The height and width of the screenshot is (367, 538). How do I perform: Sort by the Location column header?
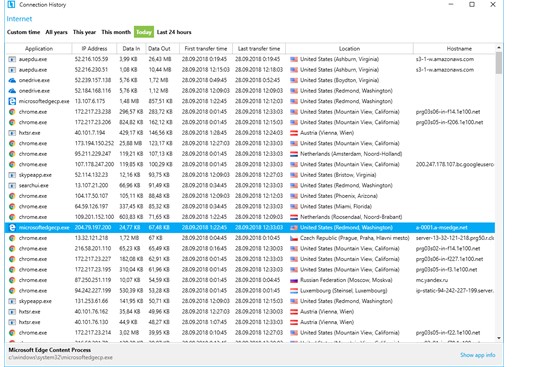[x=349, y=49]
